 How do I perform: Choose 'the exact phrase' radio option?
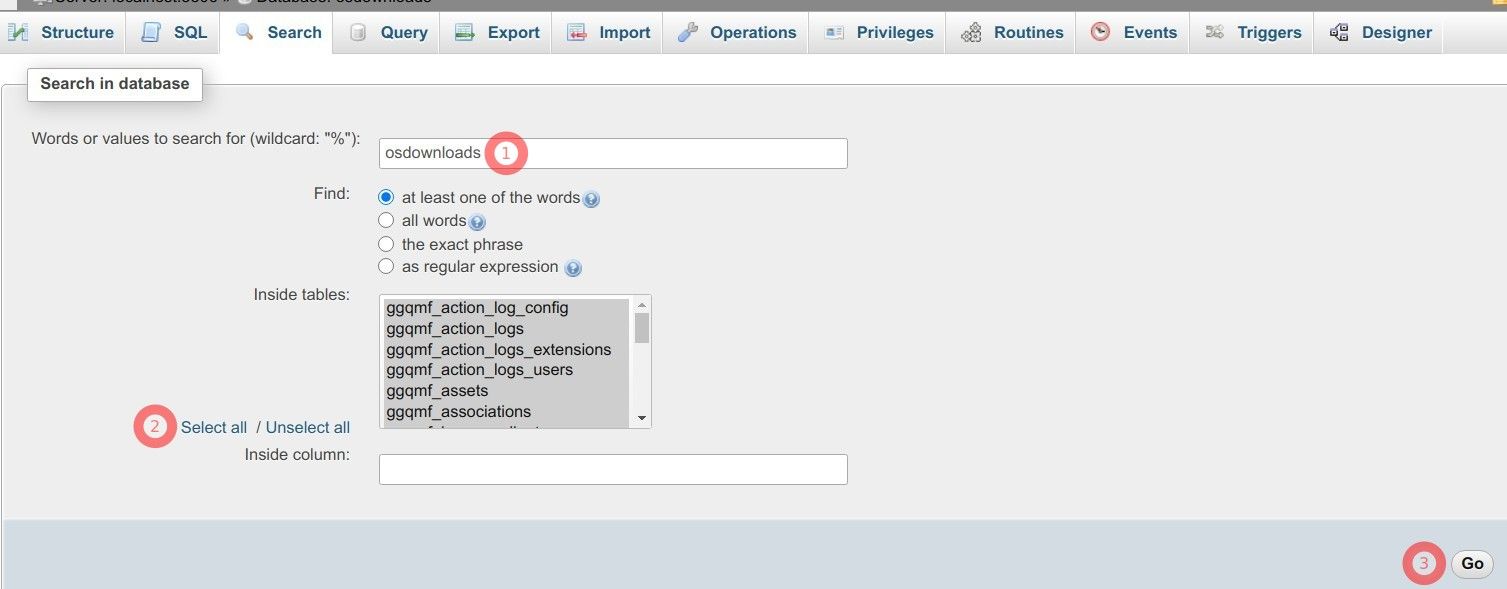point(386,244)
